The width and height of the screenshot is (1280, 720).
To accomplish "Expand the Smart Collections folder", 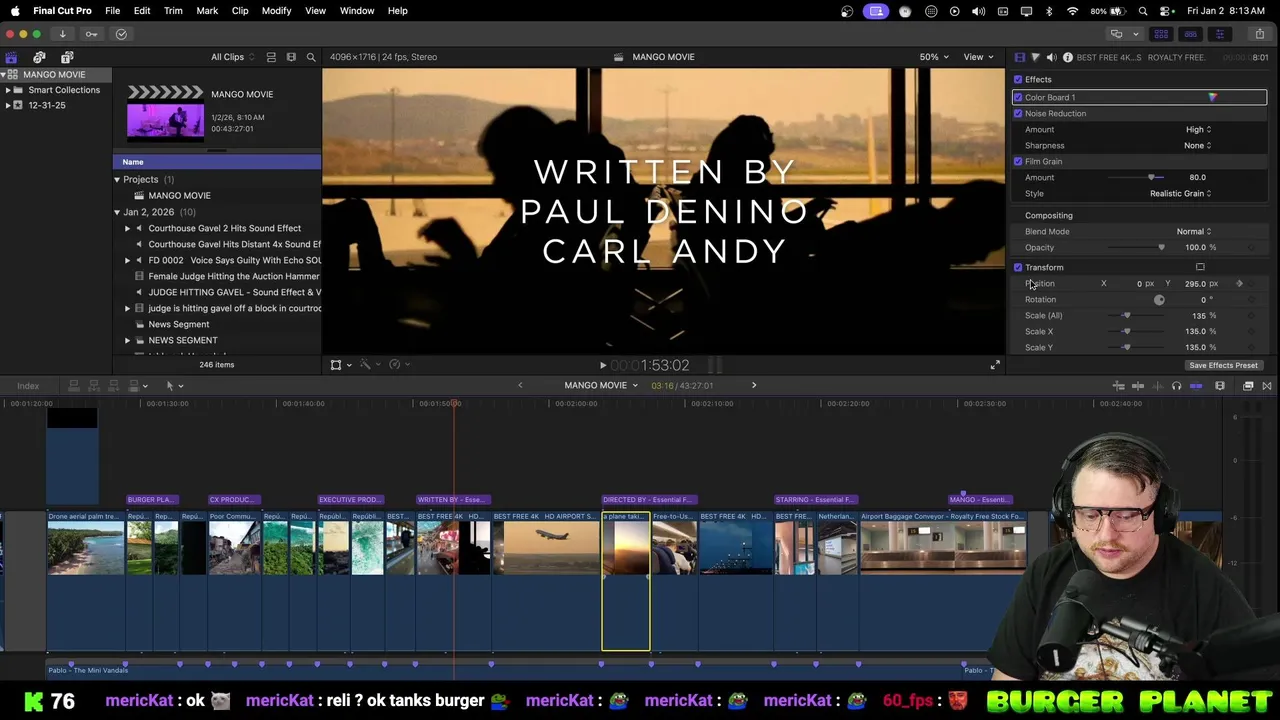I will pyautogui.click(x=8, y=90).
